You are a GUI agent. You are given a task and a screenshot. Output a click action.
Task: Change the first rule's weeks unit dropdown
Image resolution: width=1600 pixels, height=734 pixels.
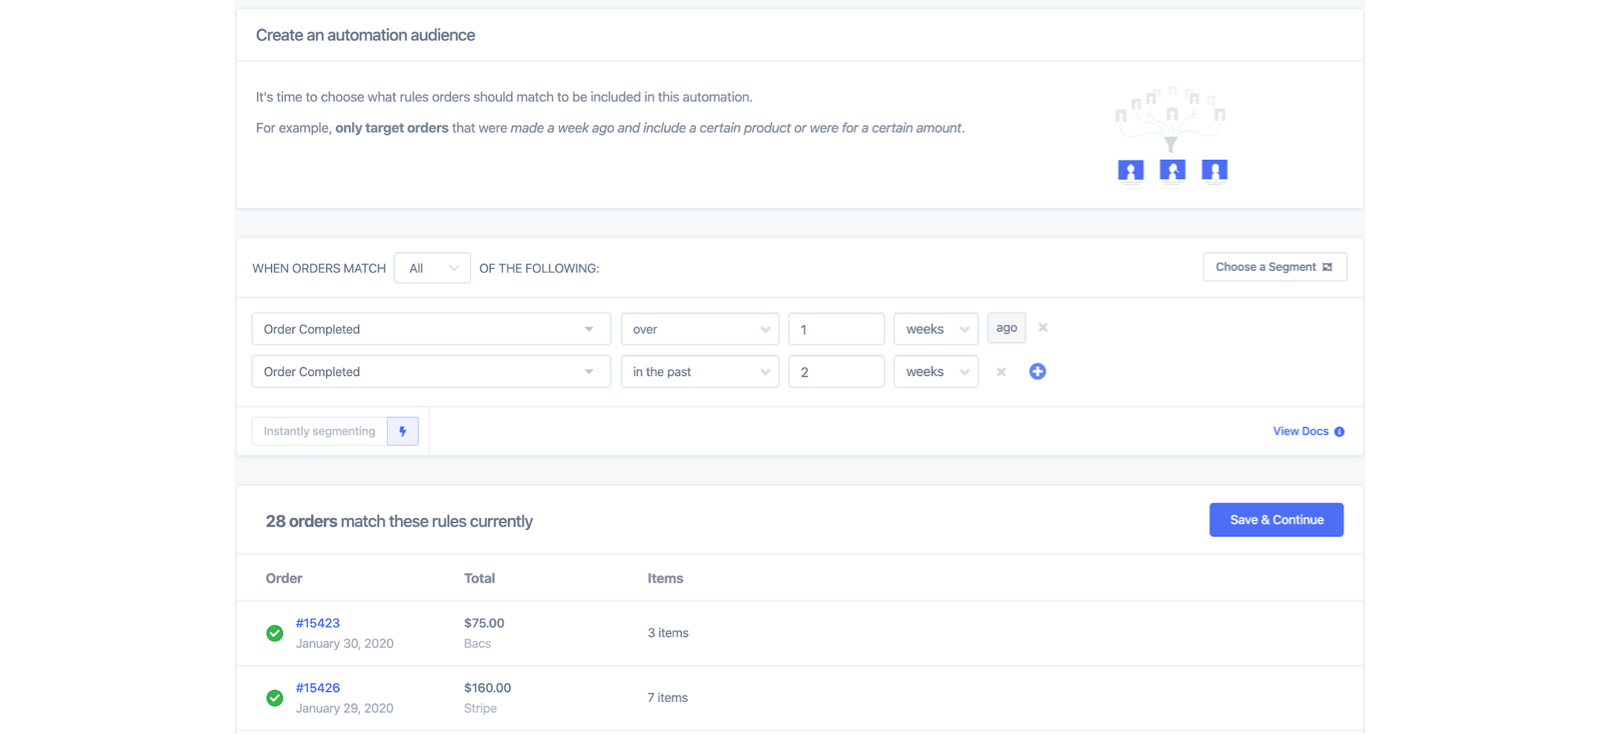pyautogui.click(x=936, y=329)
